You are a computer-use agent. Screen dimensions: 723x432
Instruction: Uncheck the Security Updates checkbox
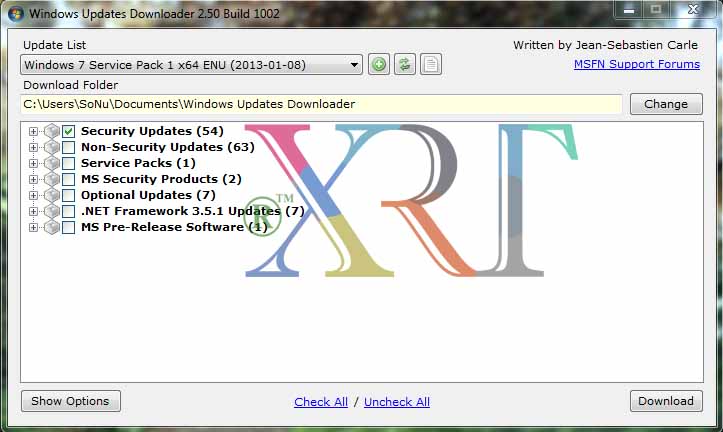coord(69,131)
